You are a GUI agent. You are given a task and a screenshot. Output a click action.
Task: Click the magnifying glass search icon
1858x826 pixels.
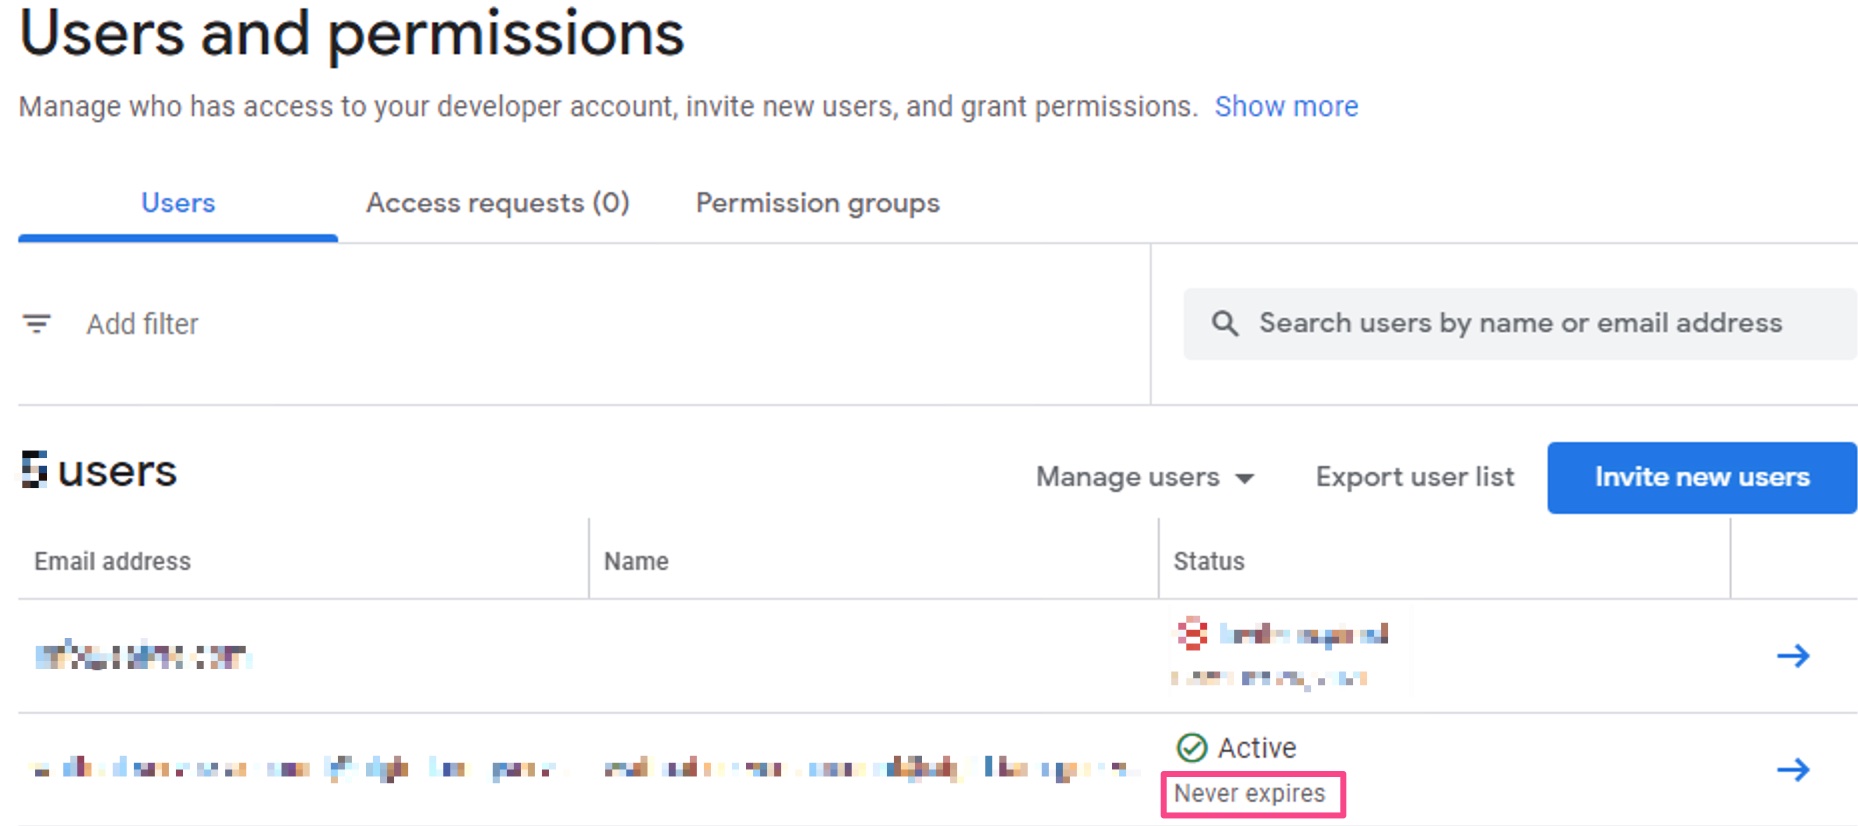tap(1224, 323)
